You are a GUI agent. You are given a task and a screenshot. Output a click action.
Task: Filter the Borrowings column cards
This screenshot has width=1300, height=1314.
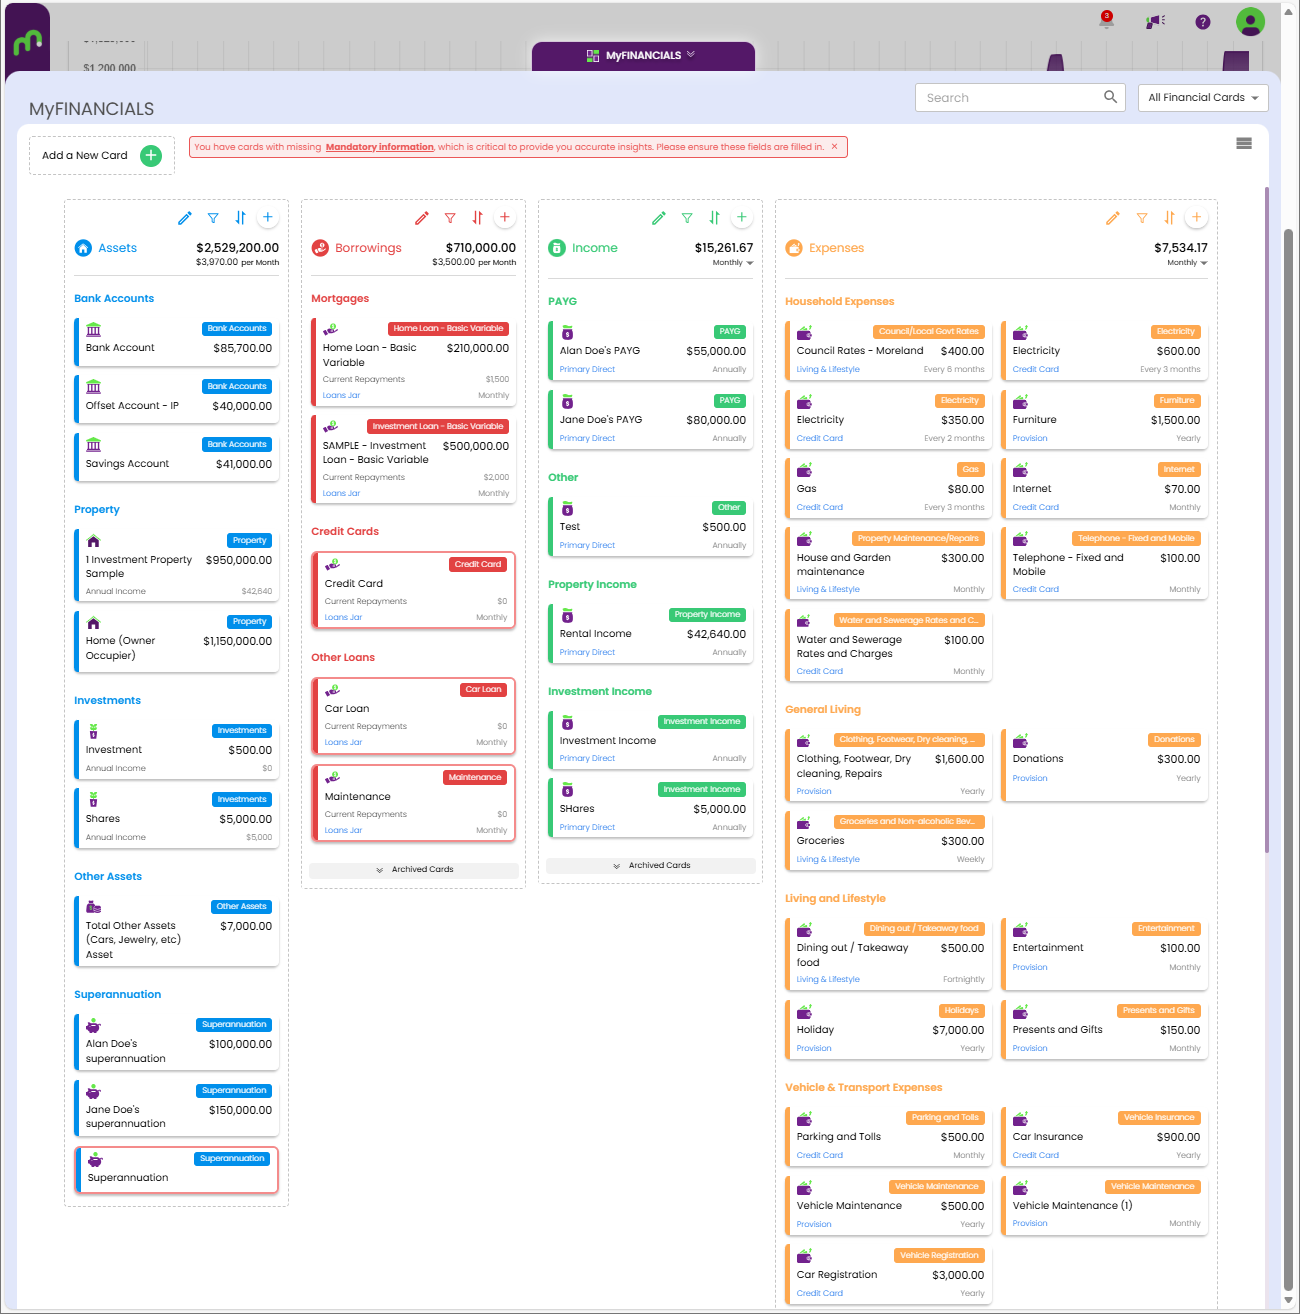pyautogui.click(x=450, y=218)
